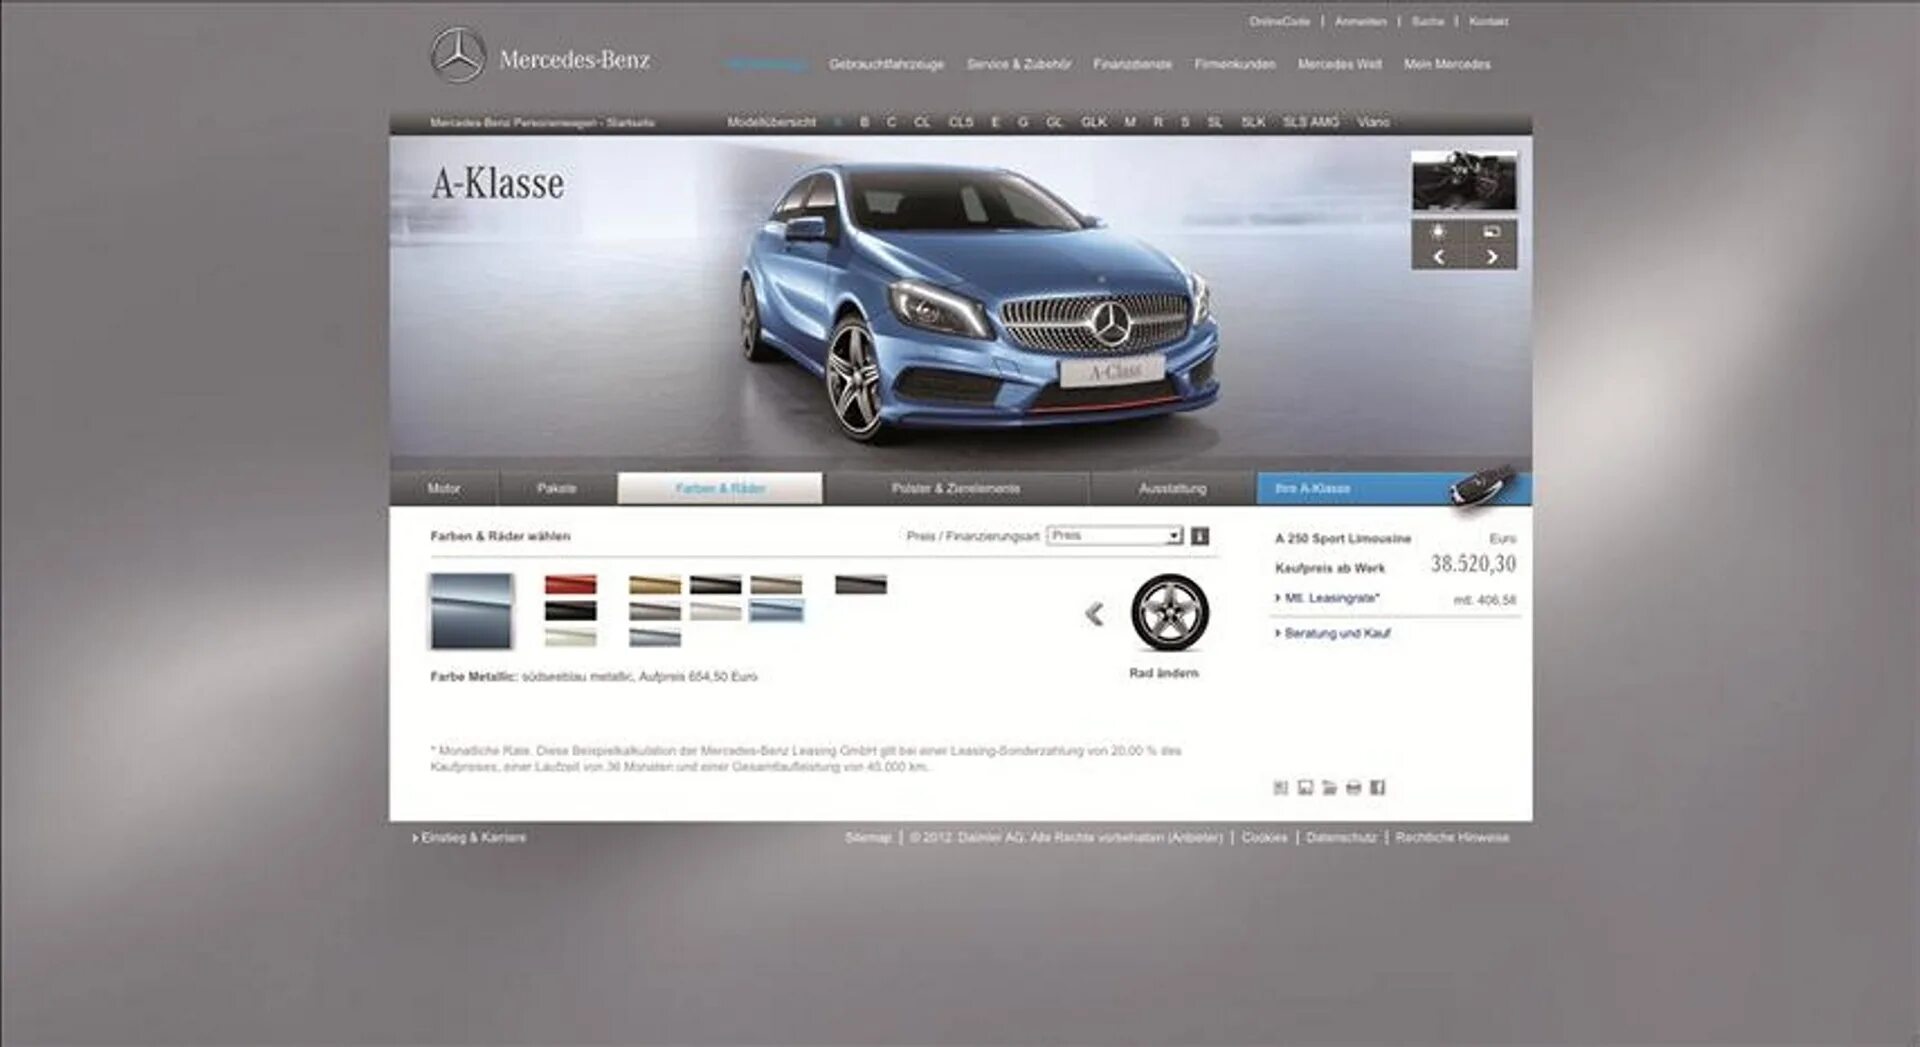Select model SLS AMG in model bar
1920x1047 pixels.
[x=1311, y=122]
